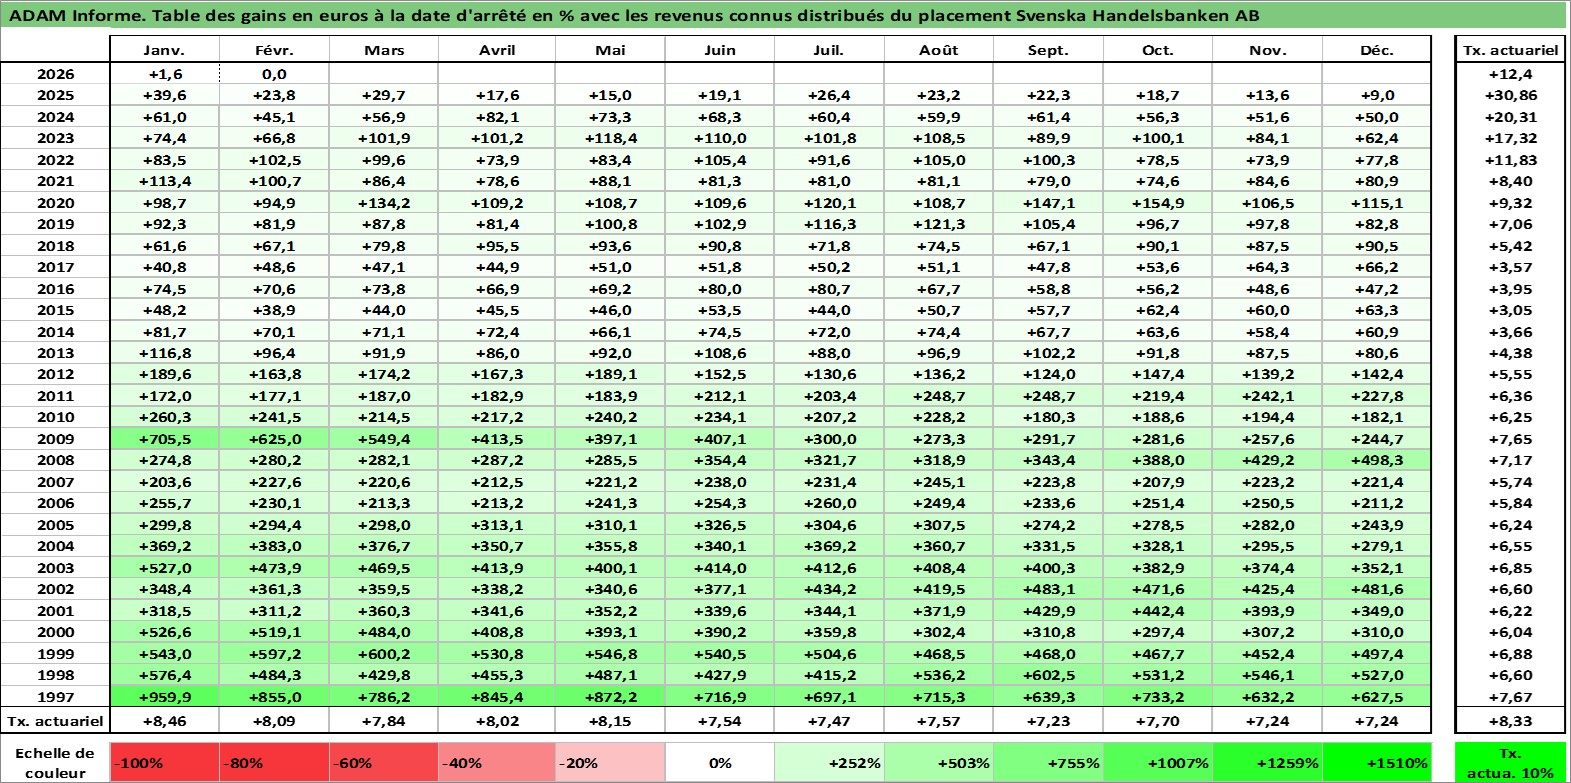Click the +1,6 value for January 2026

click(164, 74)
